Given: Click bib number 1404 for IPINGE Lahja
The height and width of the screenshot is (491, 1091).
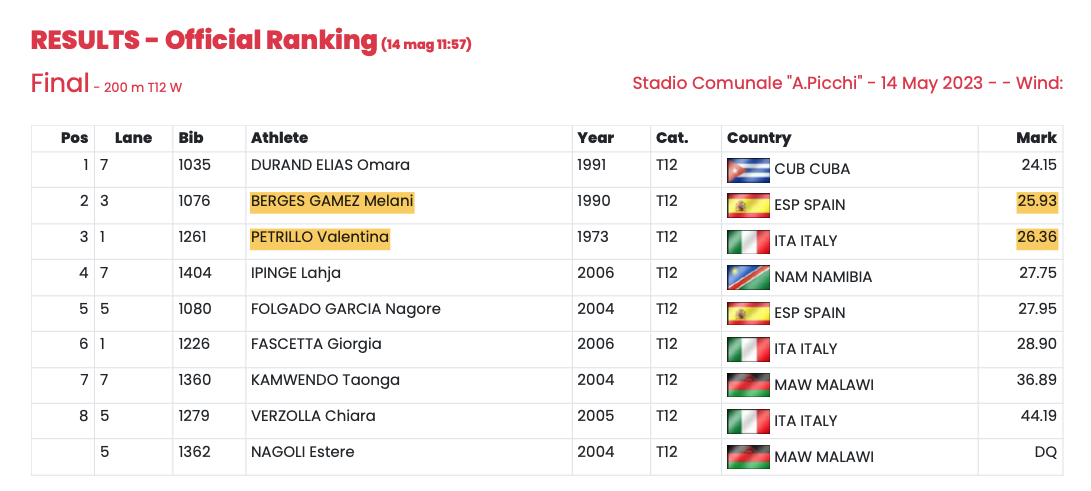Looking at the screenshot, I should [x=195, y=273].
